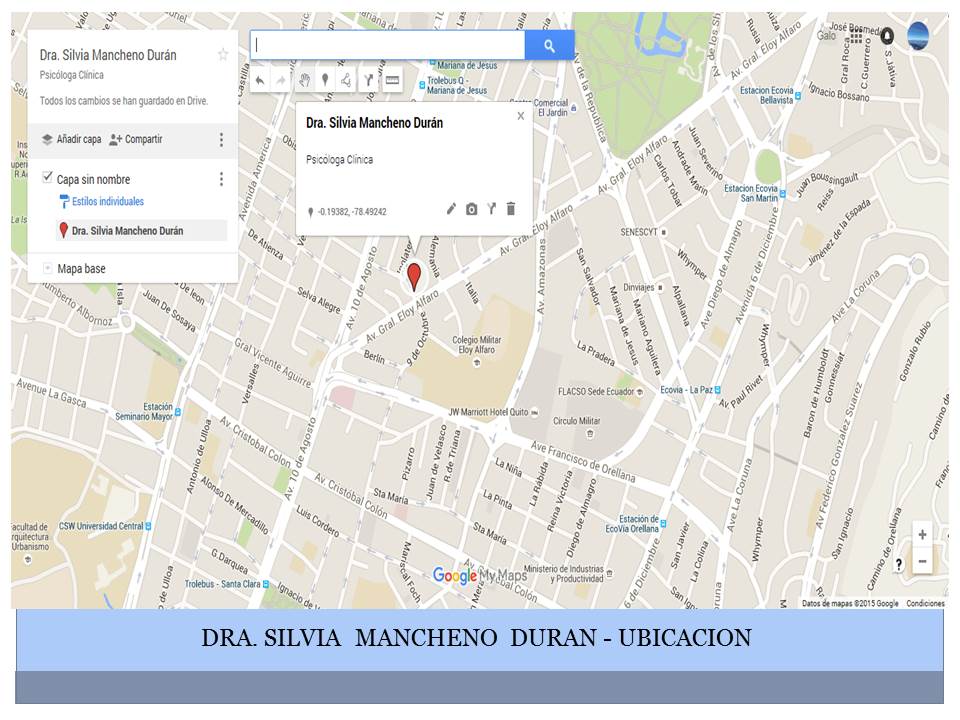Delete the marker with the trash icon
The height and width of the screenshot is (720, 960).
(x=511, y=209)
